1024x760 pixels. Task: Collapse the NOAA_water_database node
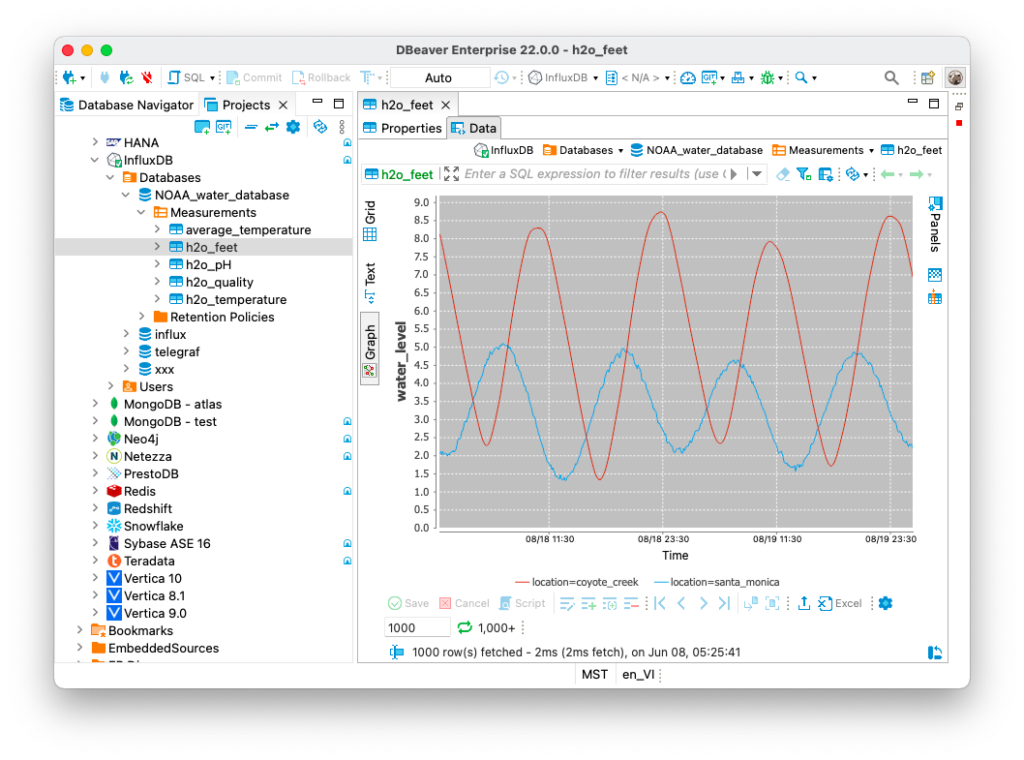point(125,195)
